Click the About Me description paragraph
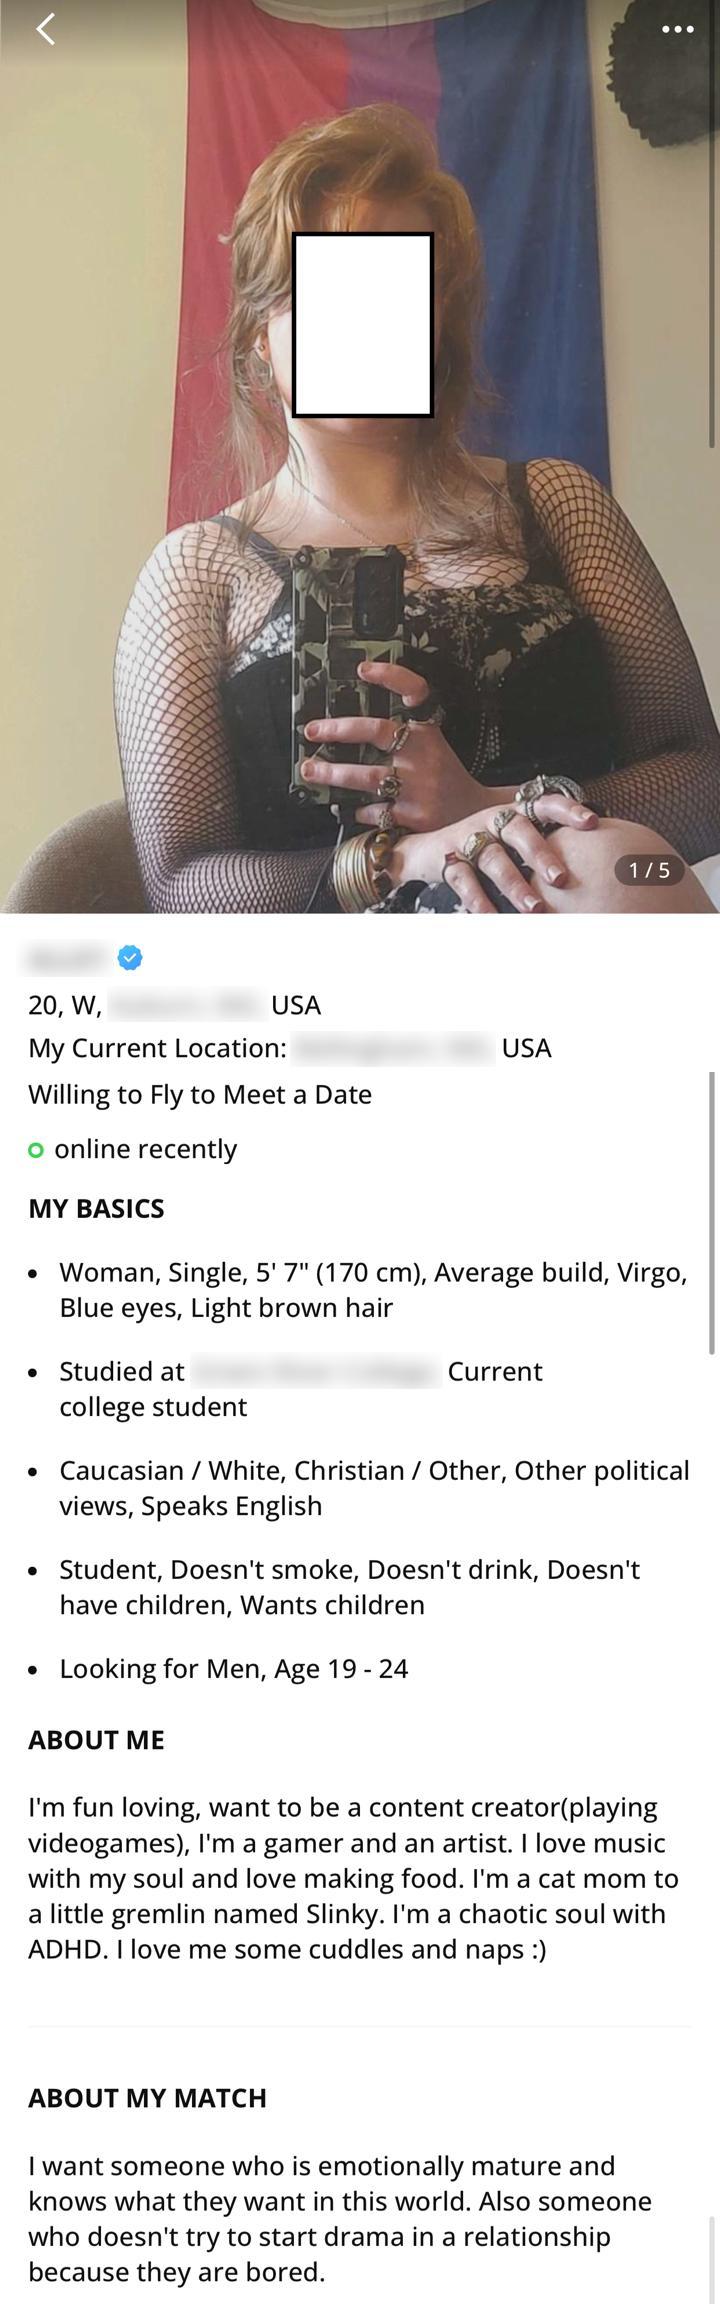Image resolution: width=720 pixels, height=2304 pixels. tap(354, 1878)
